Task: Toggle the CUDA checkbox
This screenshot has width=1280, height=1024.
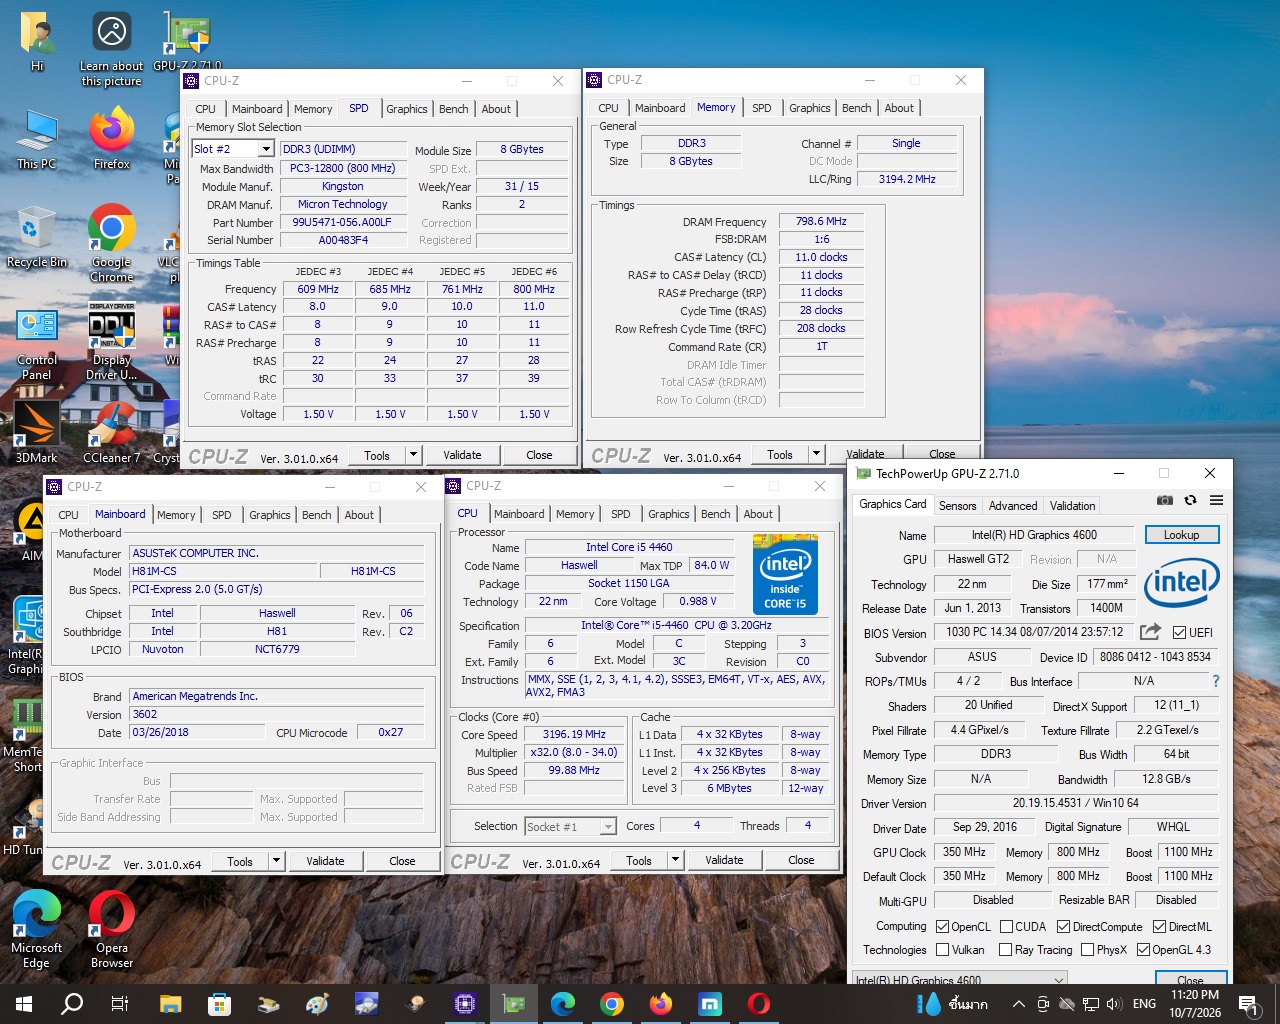Action: [x=1006, y=927]
